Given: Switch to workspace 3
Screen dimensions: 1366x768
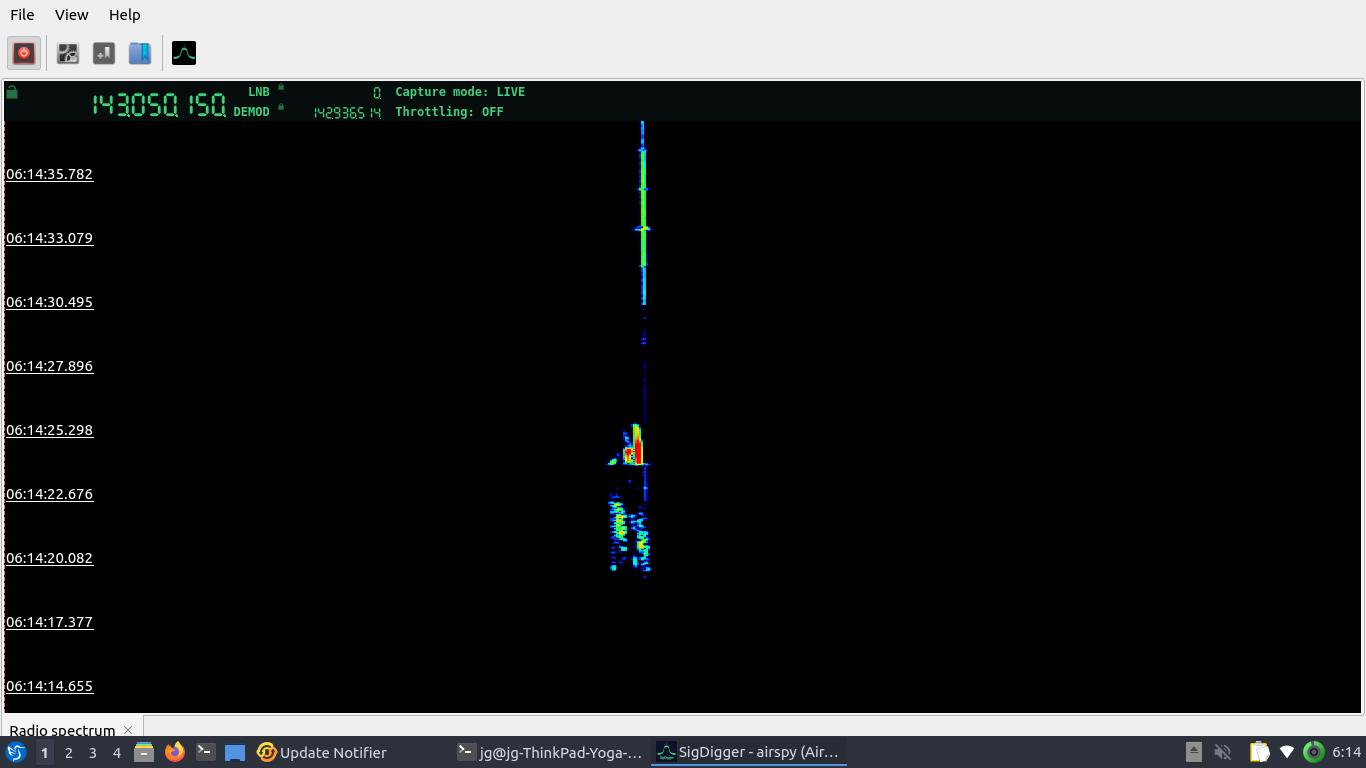Looking at the screenshot, I should [93, 753].
